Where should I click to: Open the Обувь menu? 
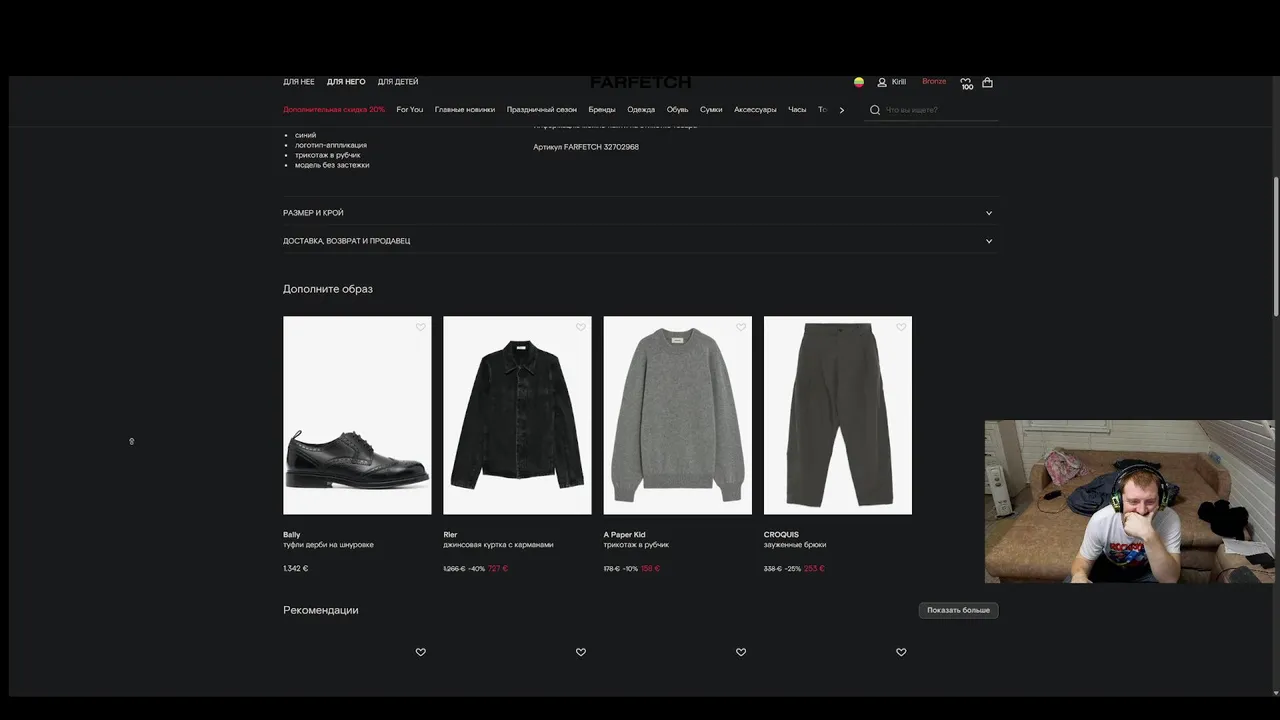tap(678, 110)
